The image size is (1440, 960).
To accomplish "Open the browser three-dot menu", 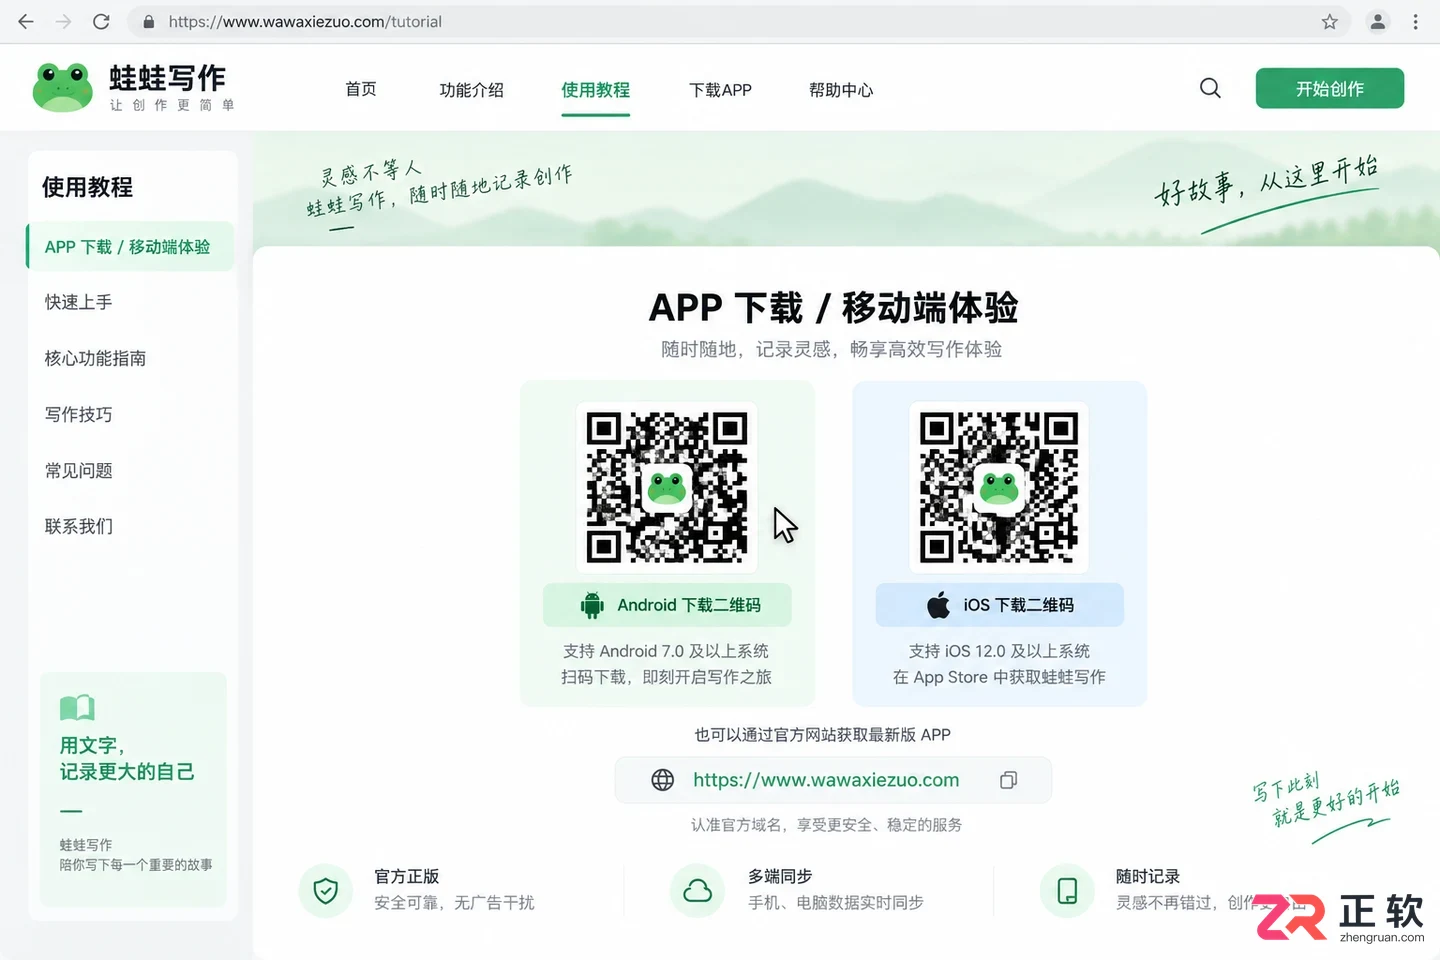I will click(1415, 21).
